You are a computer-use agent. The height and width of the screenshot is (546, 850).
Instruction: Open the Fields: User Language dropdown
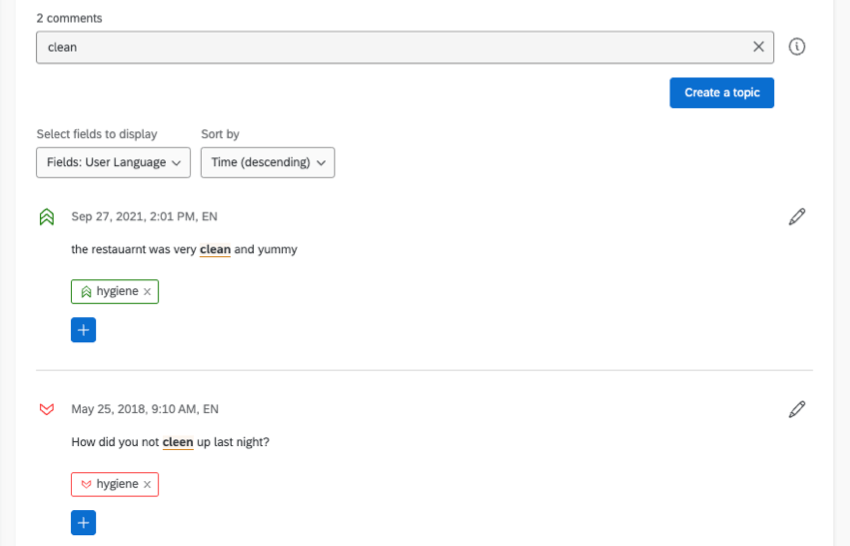pos(113,163)
